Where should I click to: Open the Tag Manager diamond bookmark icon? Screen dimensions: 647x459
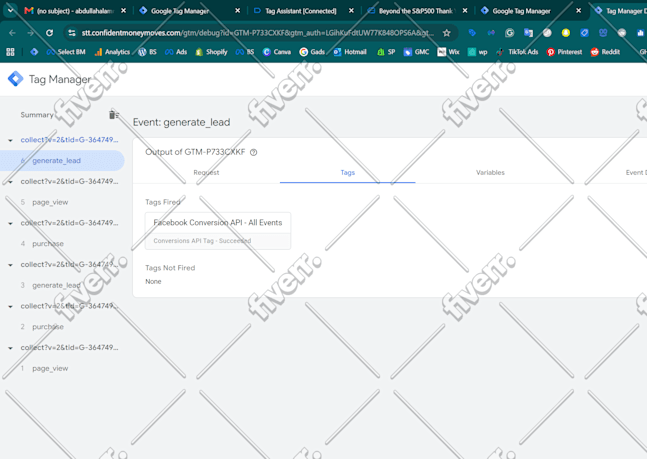tap(34, 52)
